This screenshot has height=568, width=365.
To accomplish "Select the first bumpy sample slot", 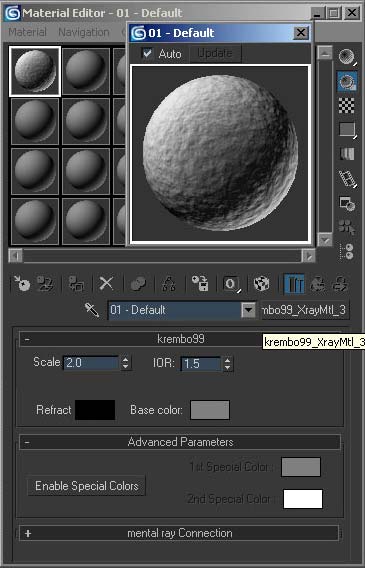I will [x=35, y=71].
